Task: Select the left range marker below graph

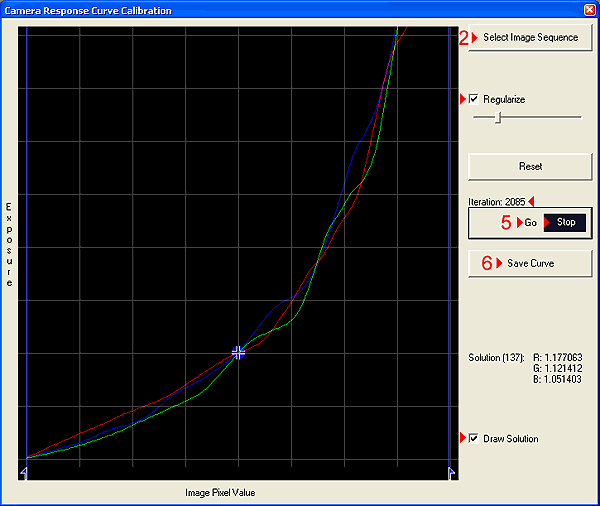Action: pos(24,470)
